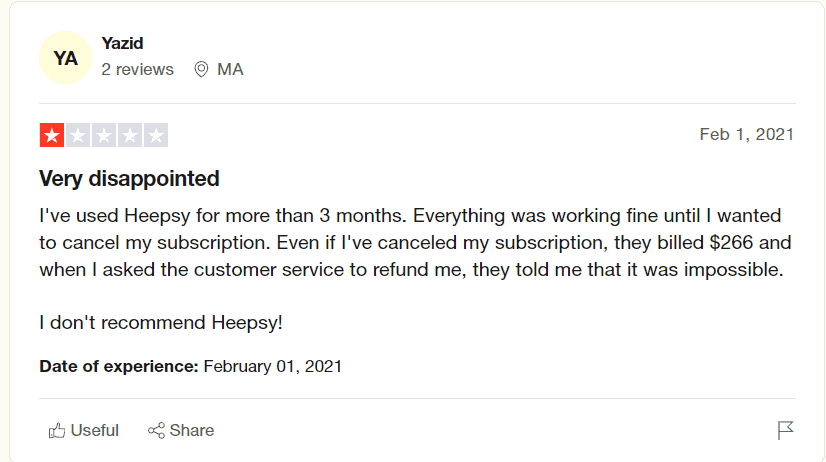Click the thumbs-up Useful icon

(57, 430)
